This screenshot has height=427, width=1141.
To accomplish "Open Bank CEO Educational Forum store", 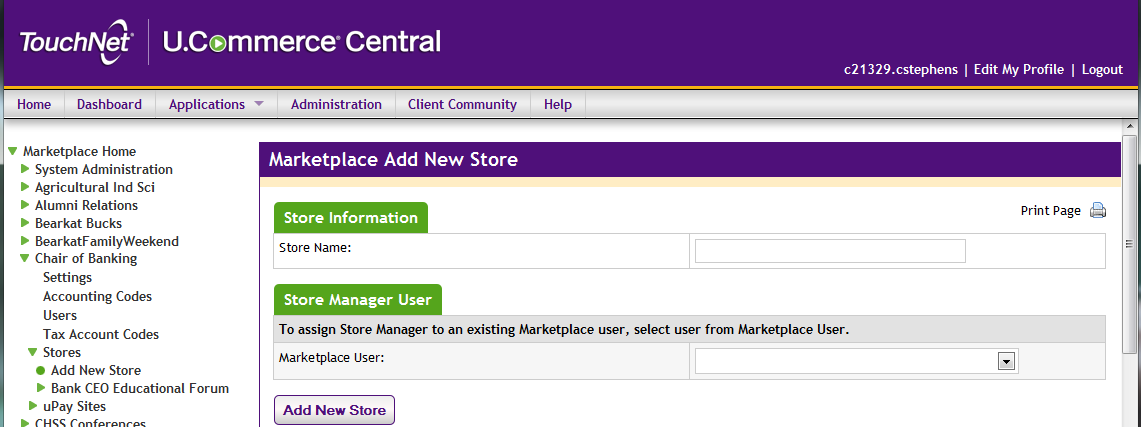I will tap(140, 388).
